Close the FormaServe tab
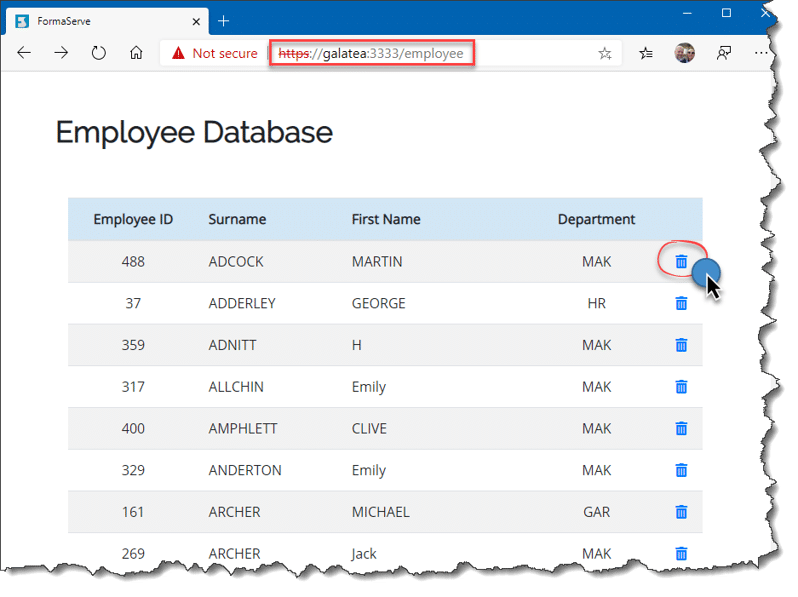Image resolution: width=798 pixels, height=597 pixels. click(x=194, y=21)
